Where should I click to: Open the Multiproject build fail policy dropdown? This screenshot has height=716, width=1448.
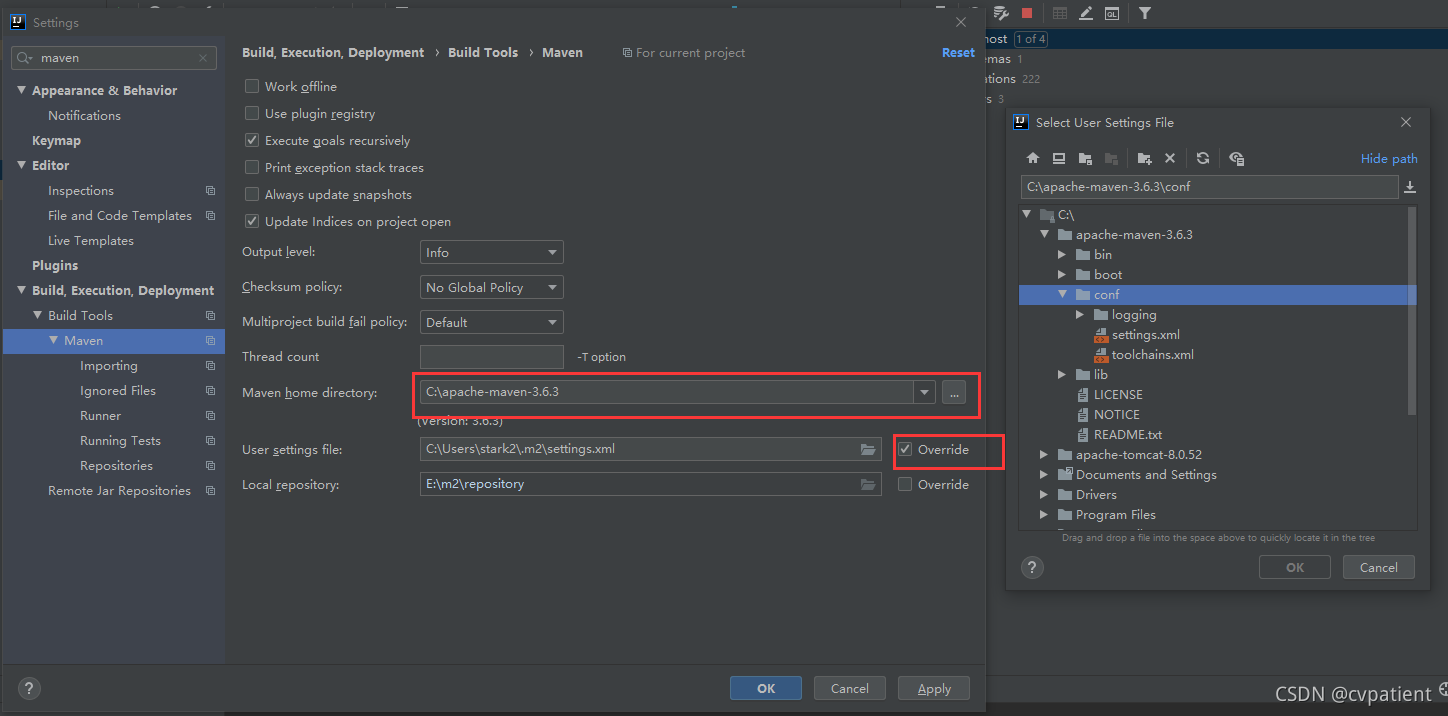coord(491,322)
